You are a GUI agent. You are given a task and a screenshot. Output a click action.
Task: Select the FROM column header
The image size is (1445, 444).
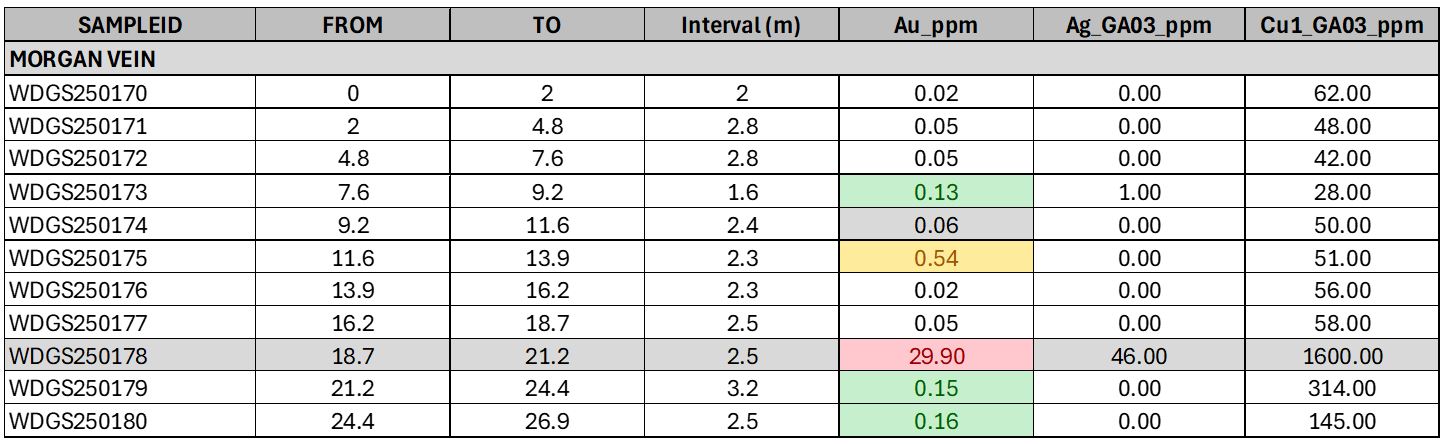[x=353, y=26]
